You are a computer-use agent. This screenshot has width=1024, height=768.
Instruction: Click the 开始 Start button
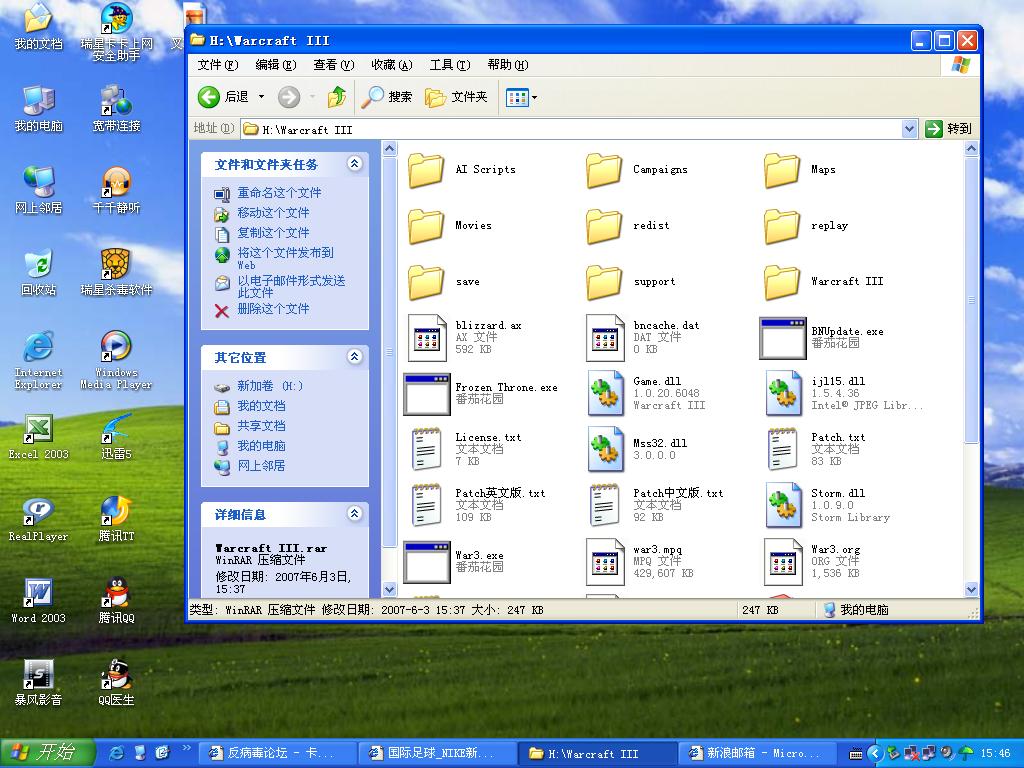point(48,753)
